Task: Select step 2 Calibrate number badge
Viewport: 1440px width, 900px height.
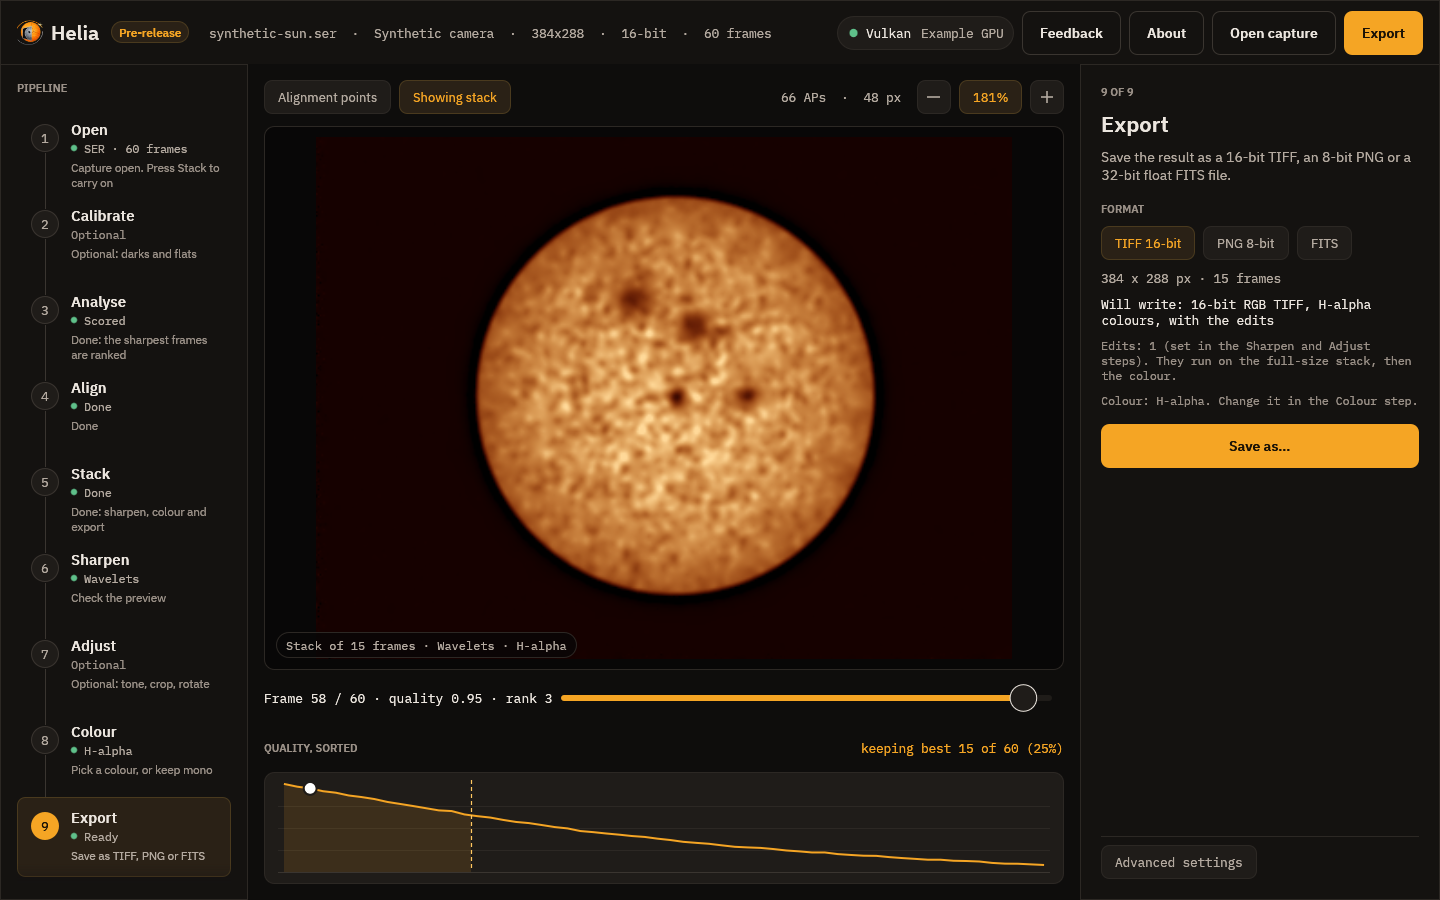Action: [45, 224]
